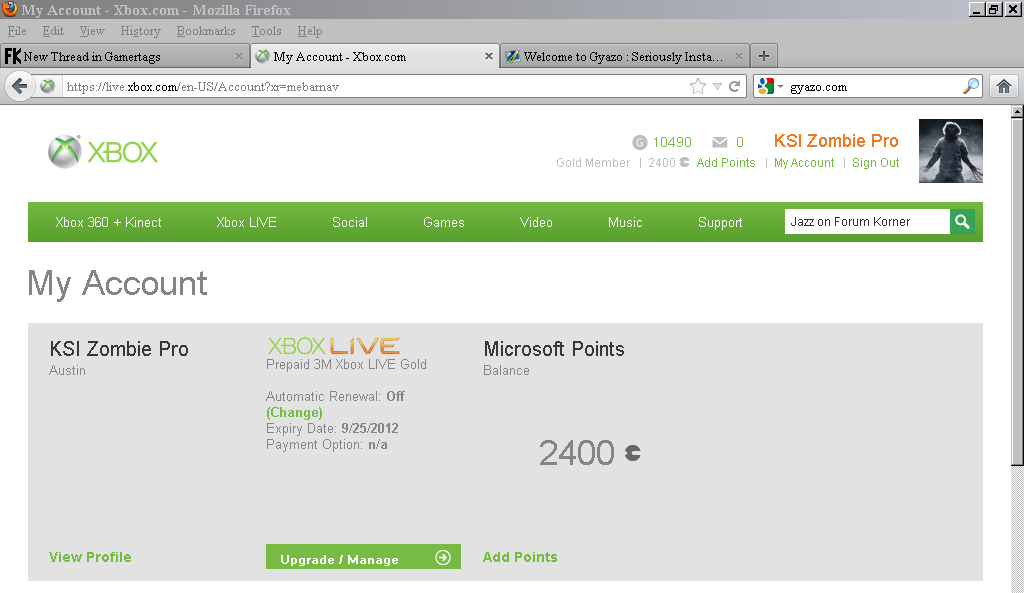
Task: Open the search engine selector icon
Action: click(x=770, y=86)
